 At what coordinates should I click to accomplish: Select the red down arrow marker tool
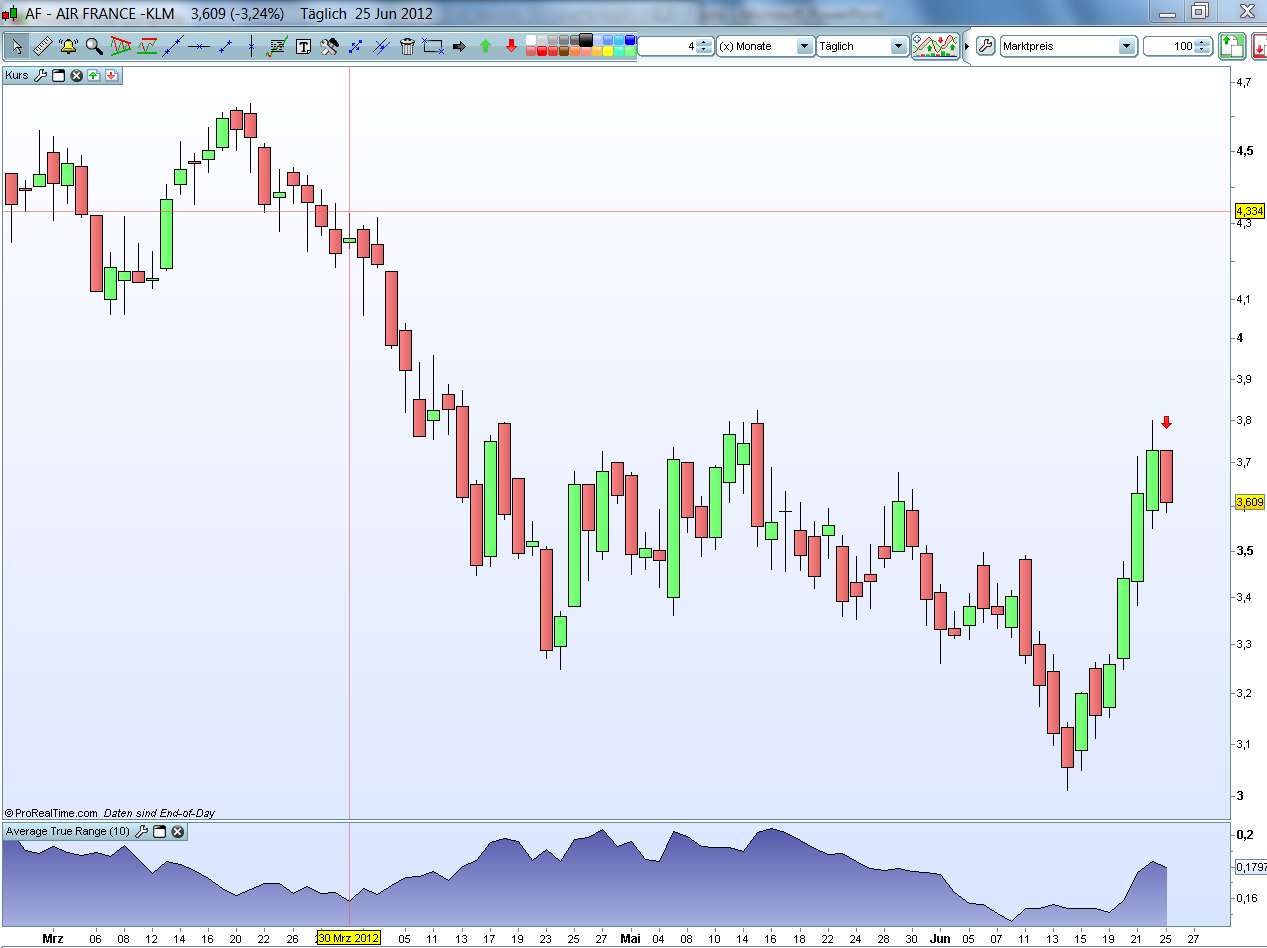511,46
